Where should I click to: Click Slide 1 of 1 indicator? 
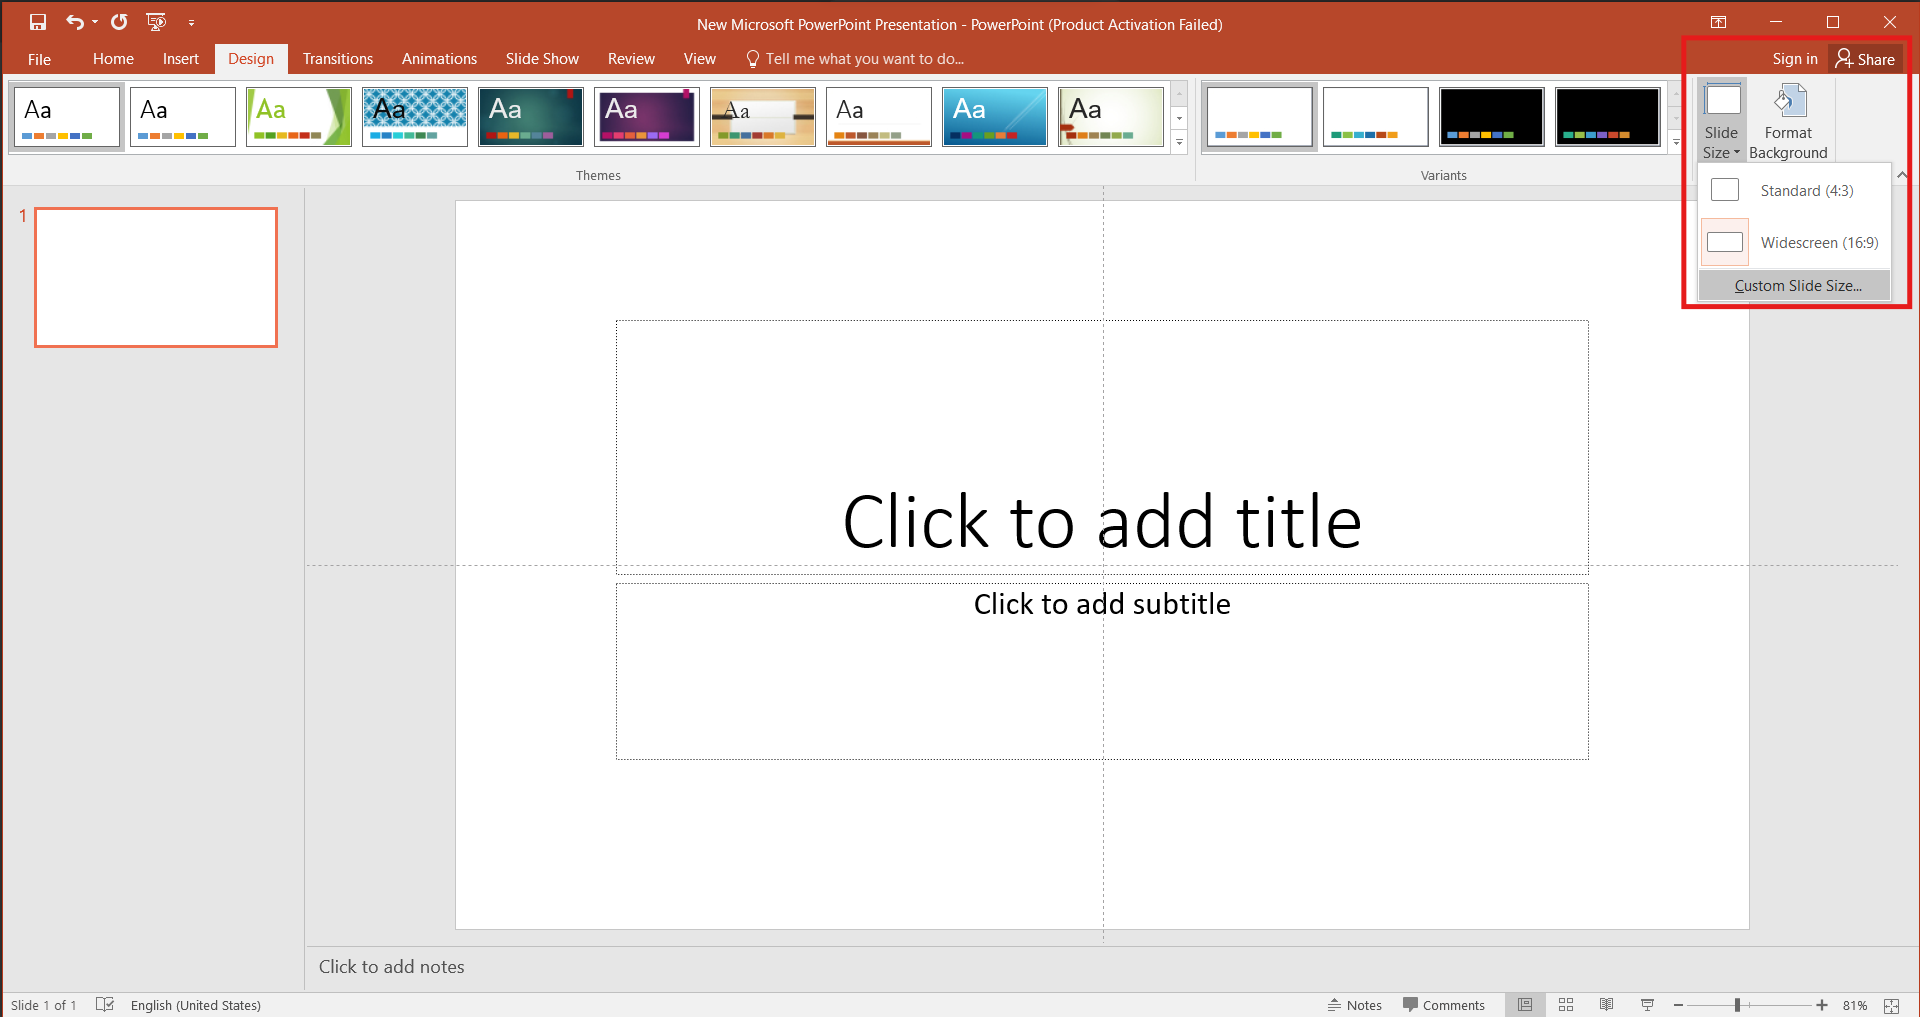44,1005
